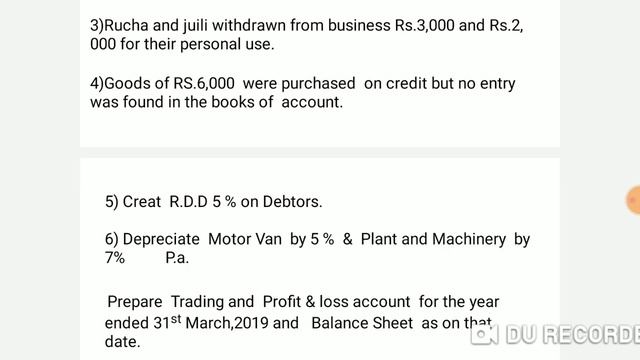Click the 'Rs.3,000' amount in point 3
640x360 pixels.
coord(424,25)
